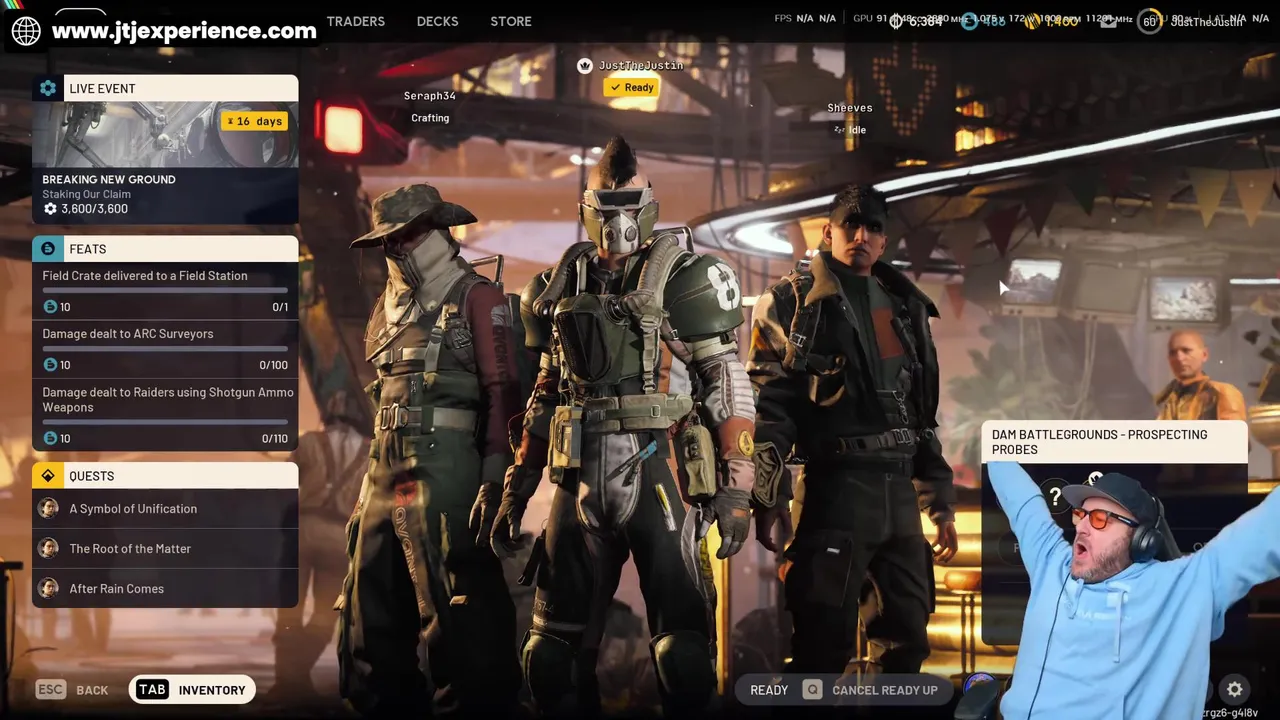Click the yellow 1,400 currency icon
This screenshot has height=720, width=1280.
click(x=1035, y=21)
